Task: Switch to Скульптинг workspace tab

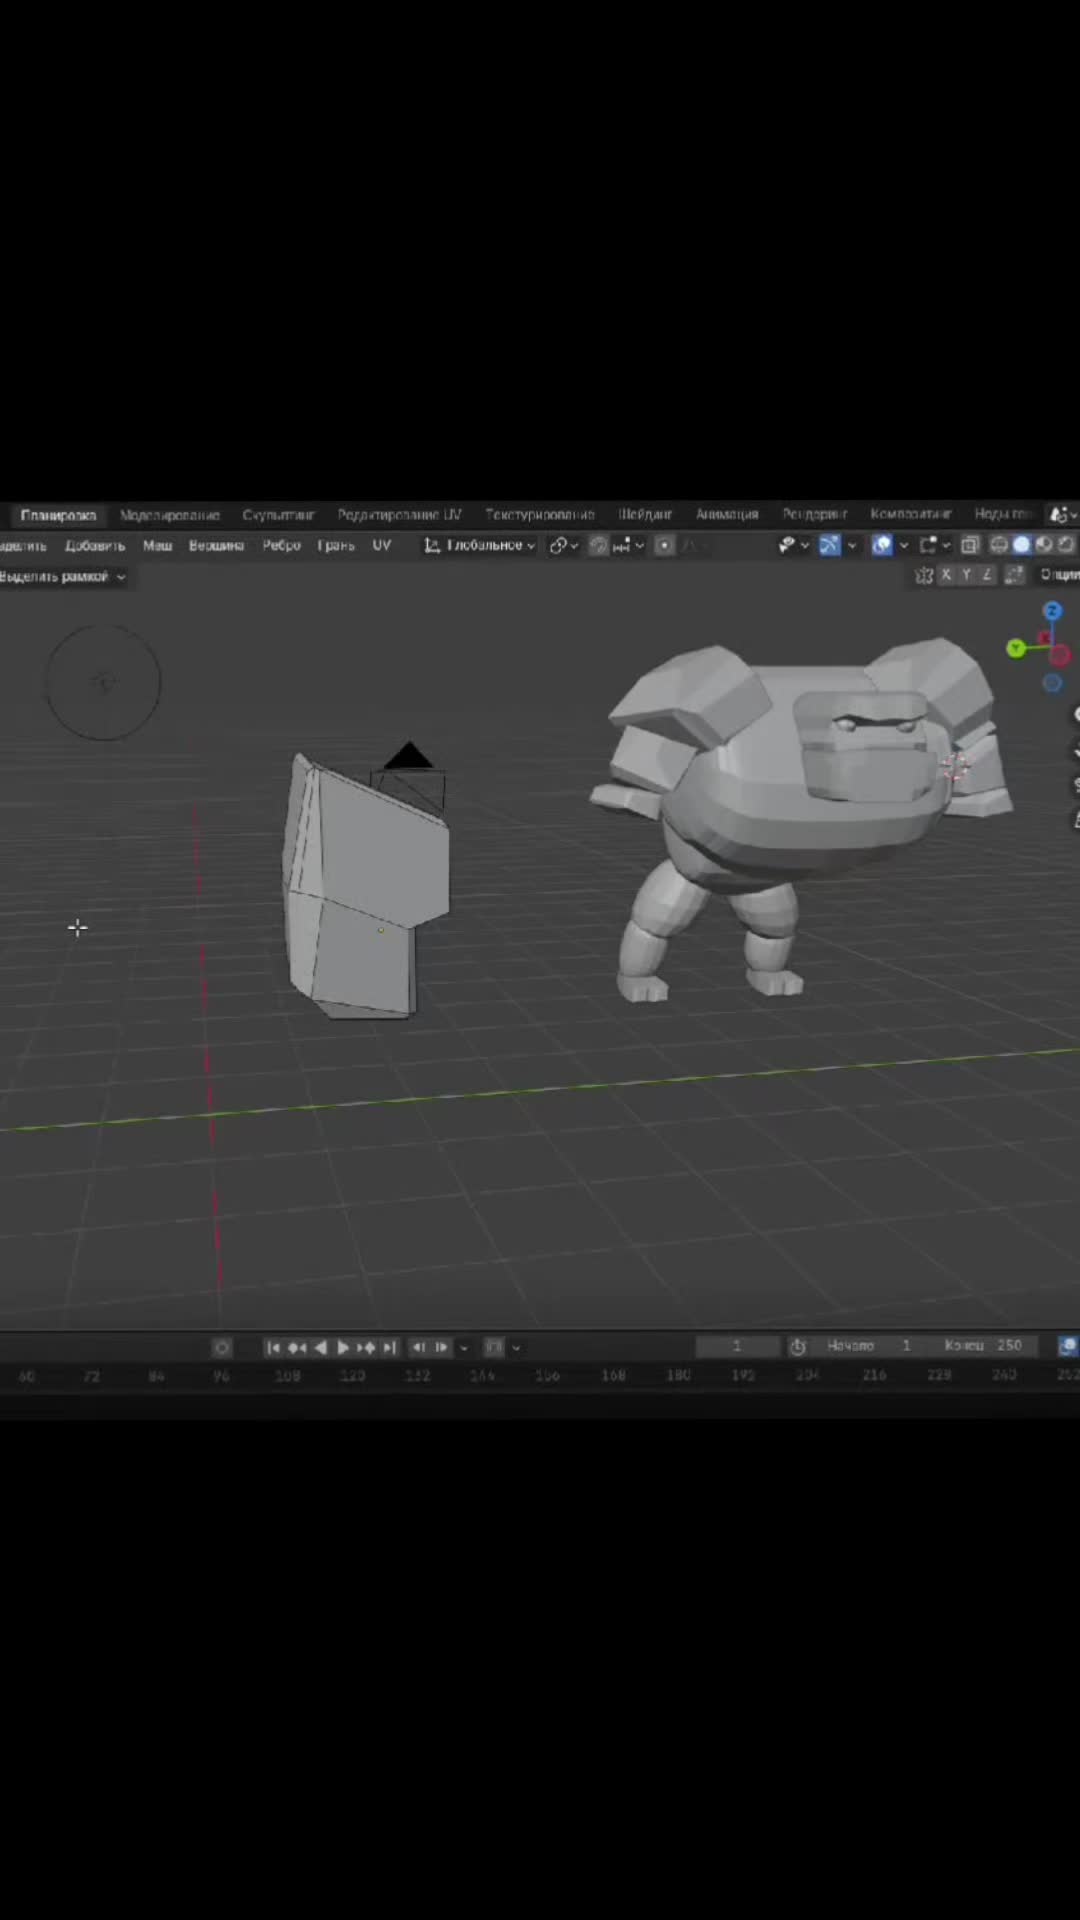Action: [x=278, y=515]
